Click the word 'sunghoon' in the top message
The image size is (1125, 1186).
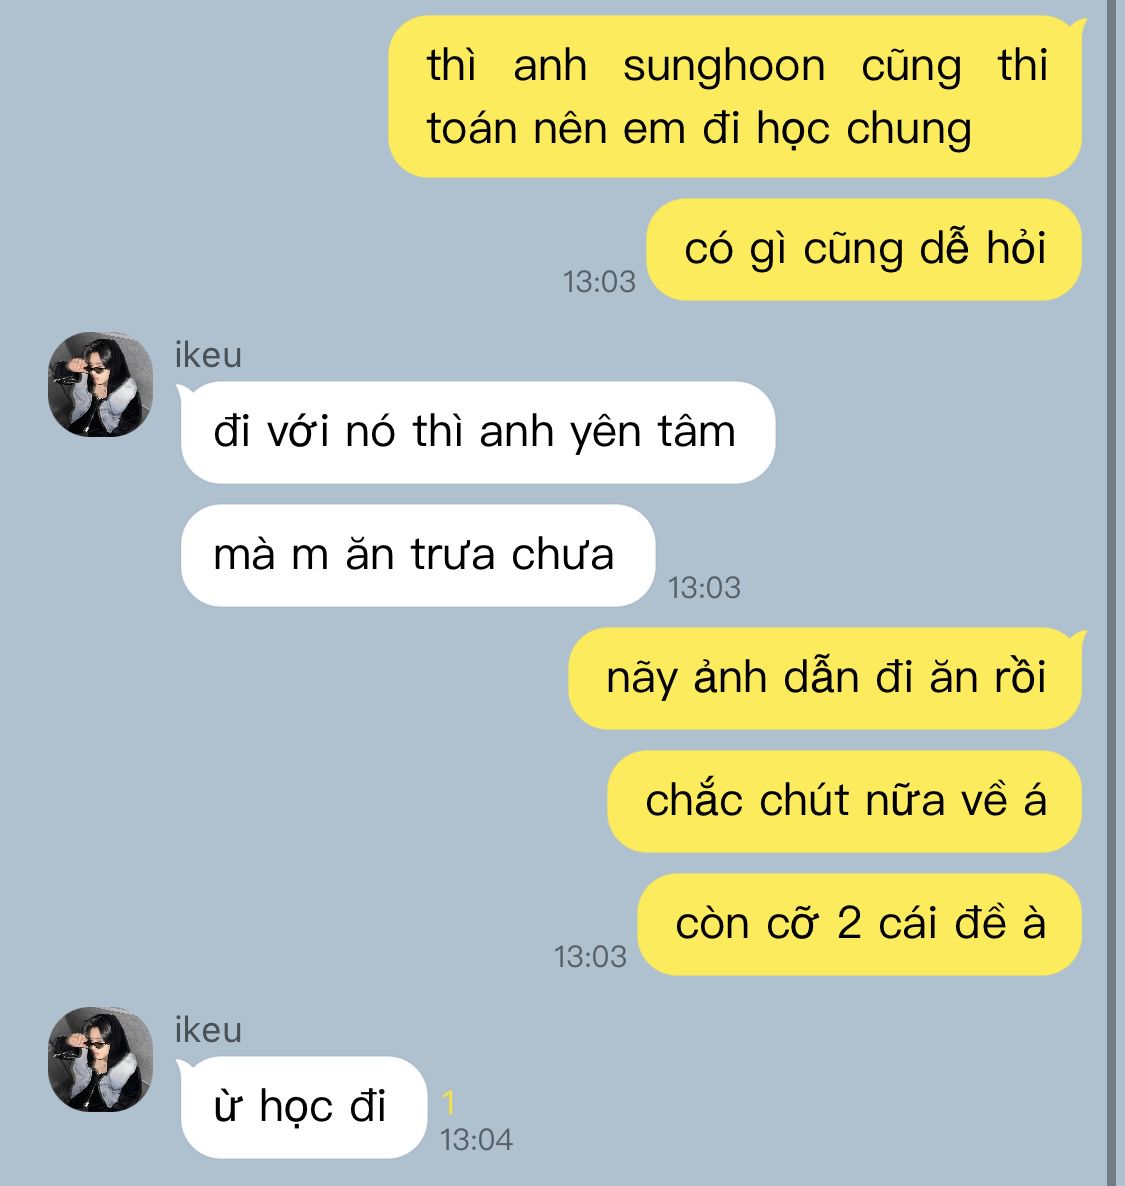pos(724,66)
